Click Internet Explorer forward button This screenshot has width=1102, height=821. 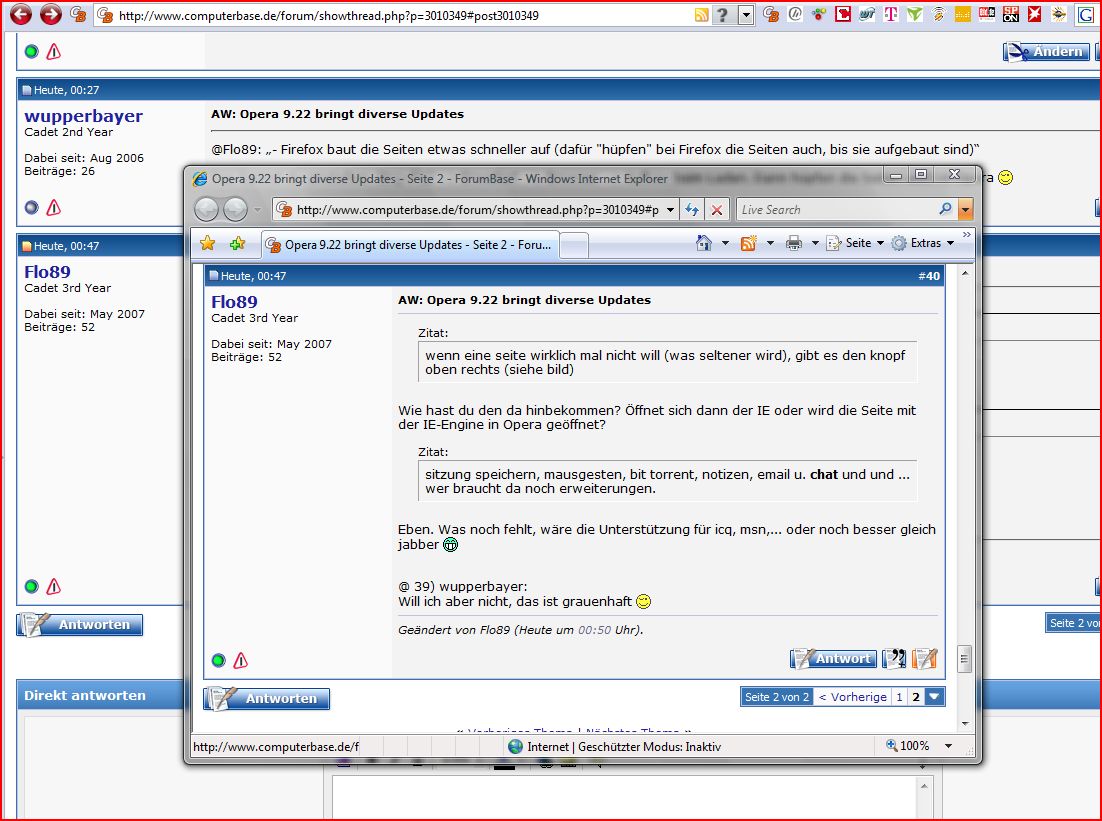point(235,209)
